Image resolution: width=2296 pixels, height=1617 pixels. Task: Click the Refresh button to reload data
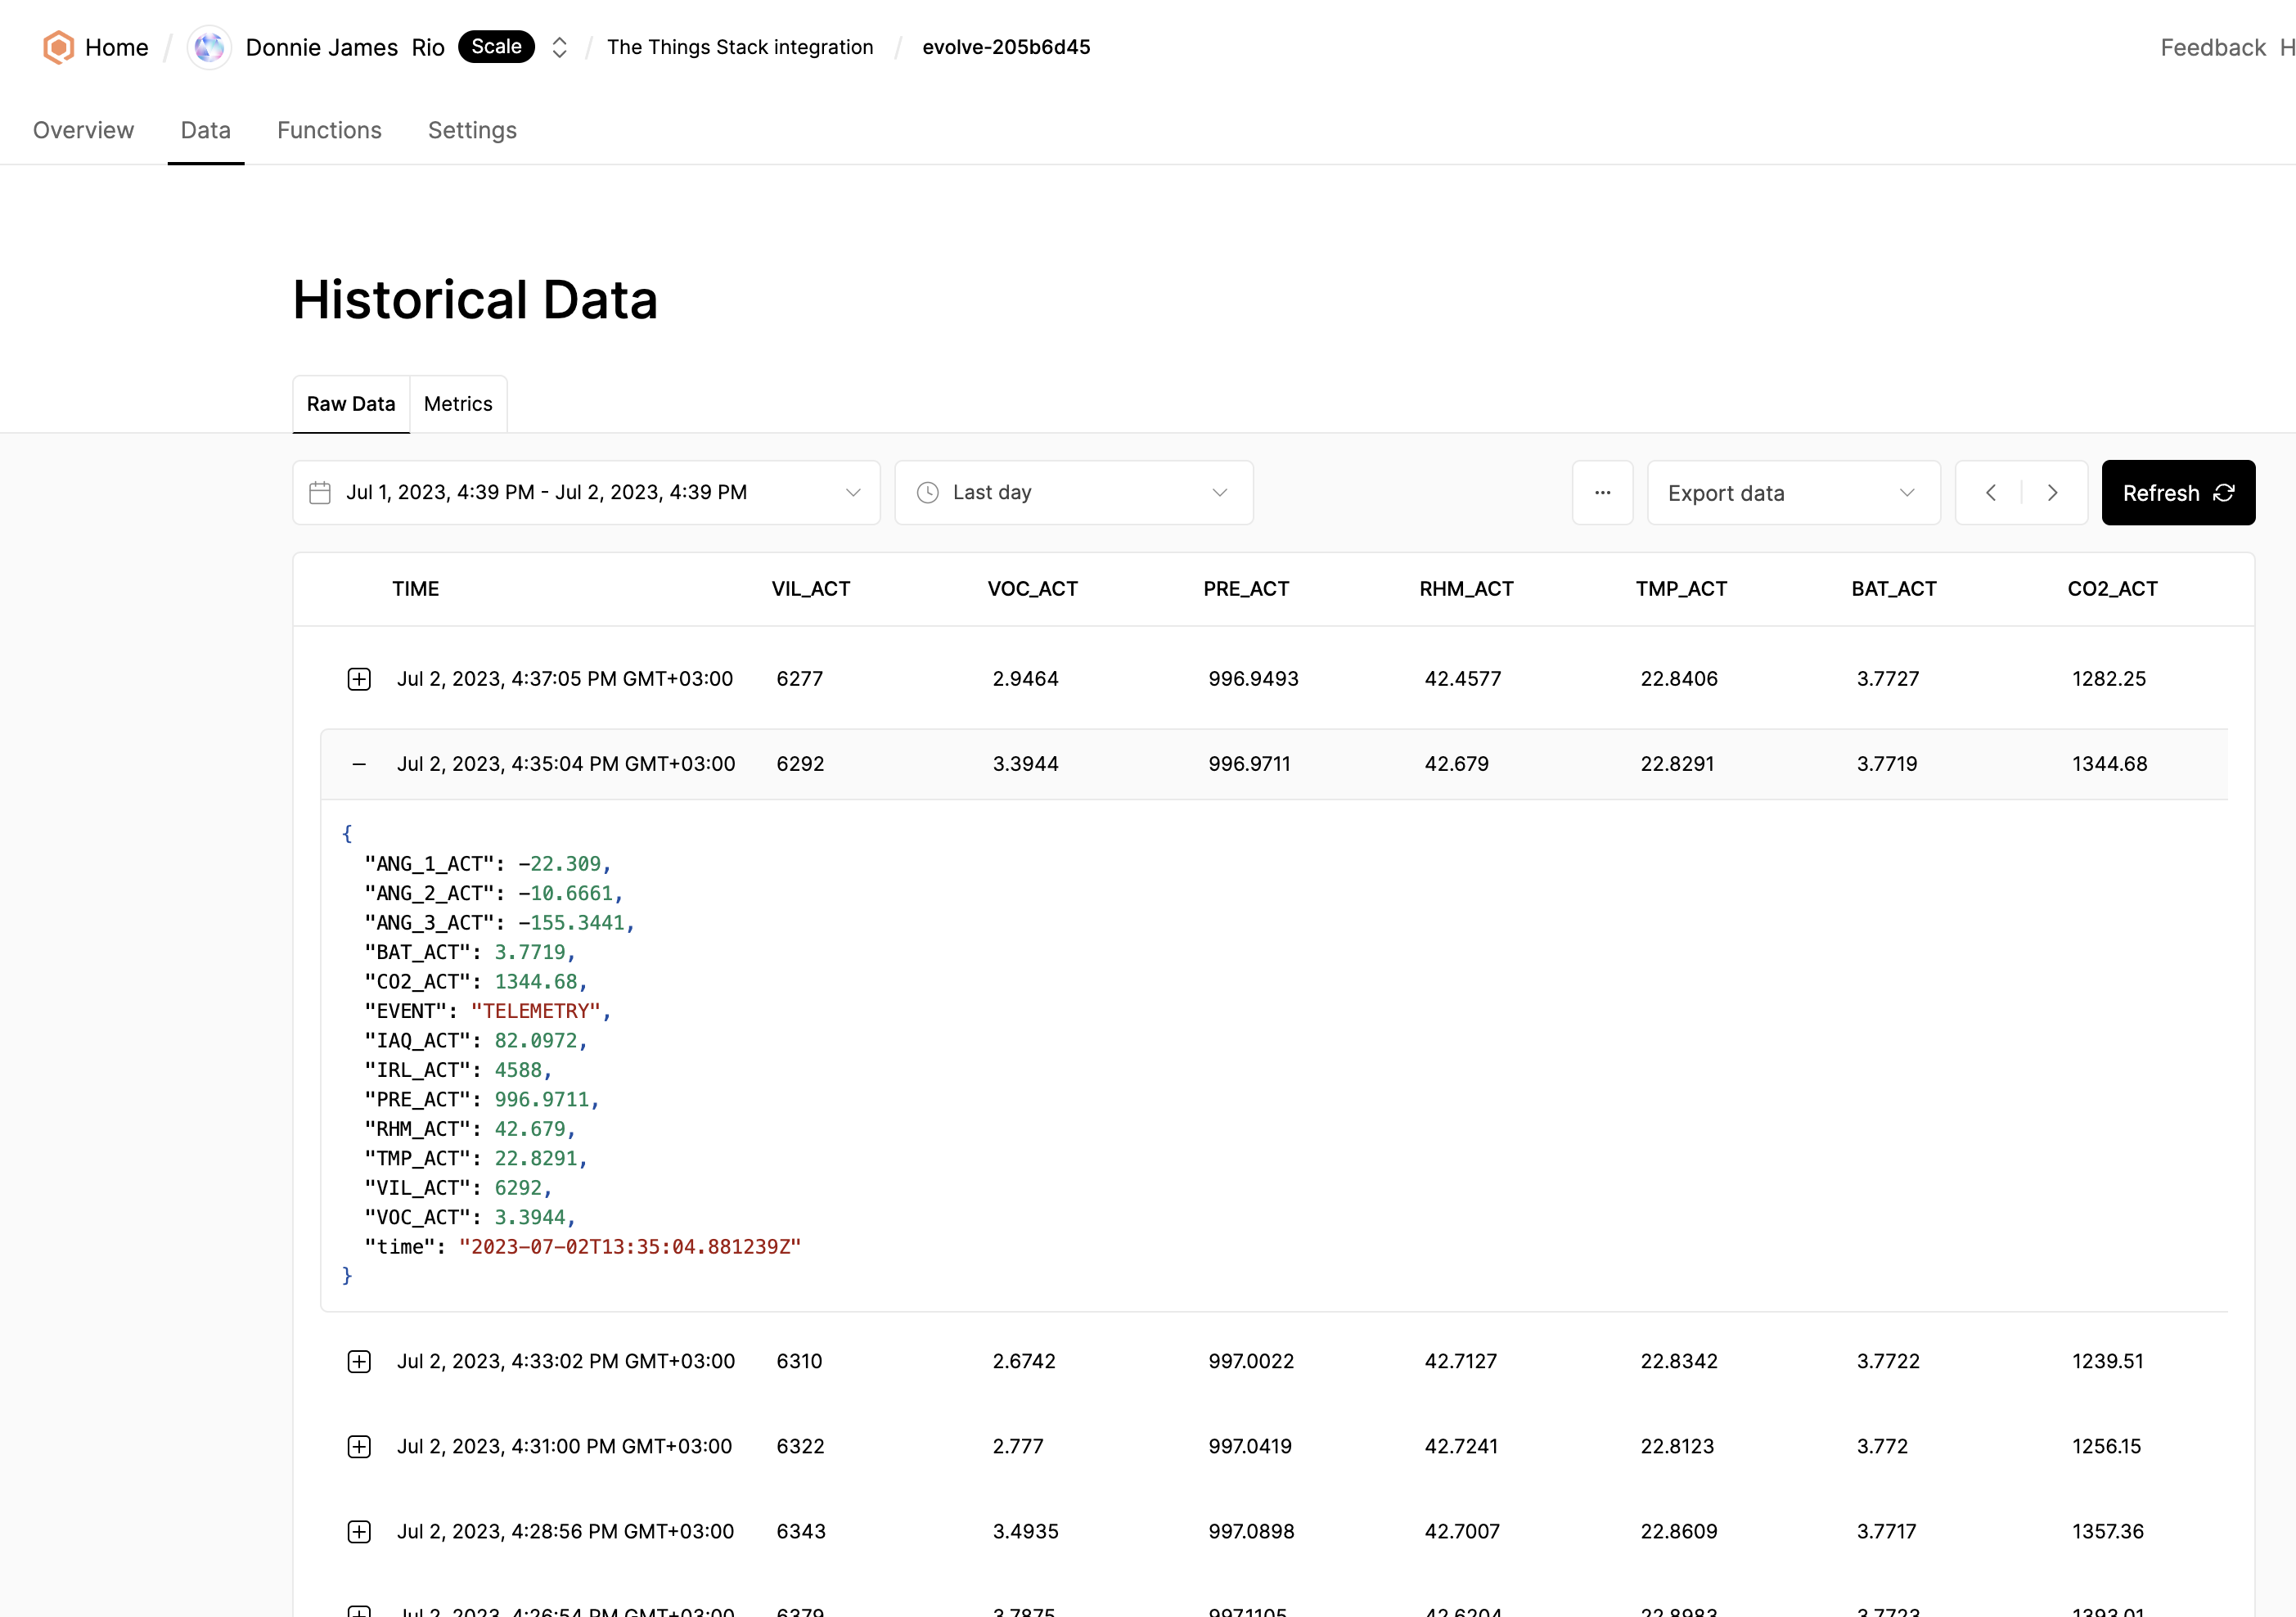tap(2179, 492)
